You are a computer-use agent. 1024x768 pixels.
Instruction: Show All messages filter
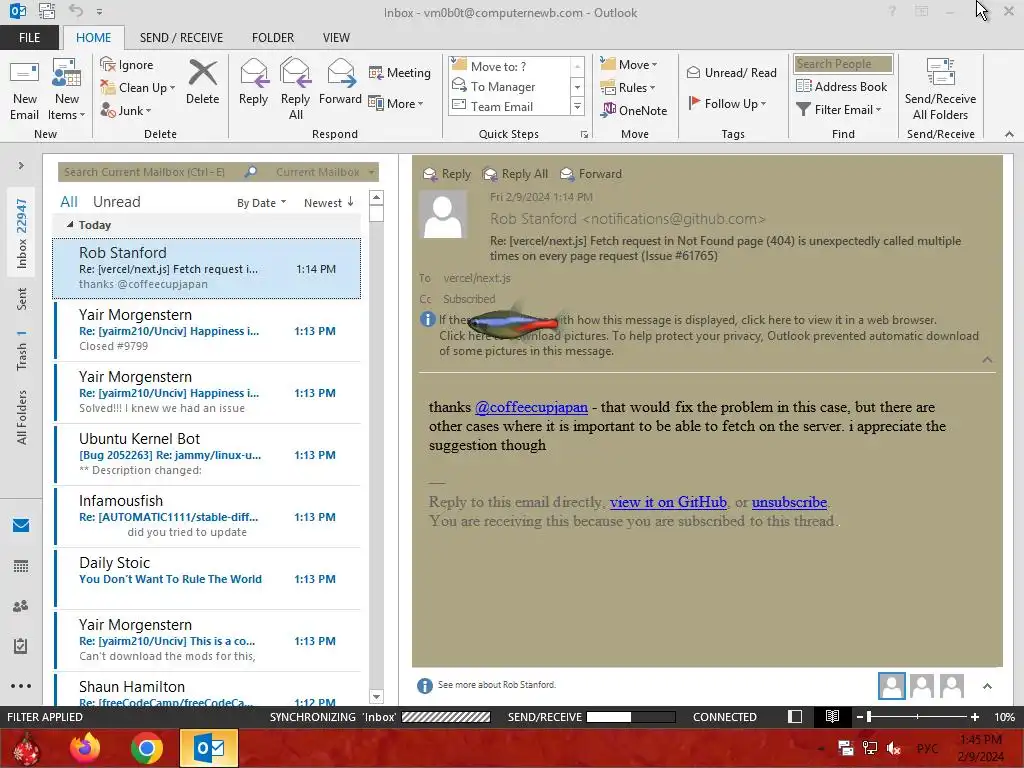(x=69, y=202)
